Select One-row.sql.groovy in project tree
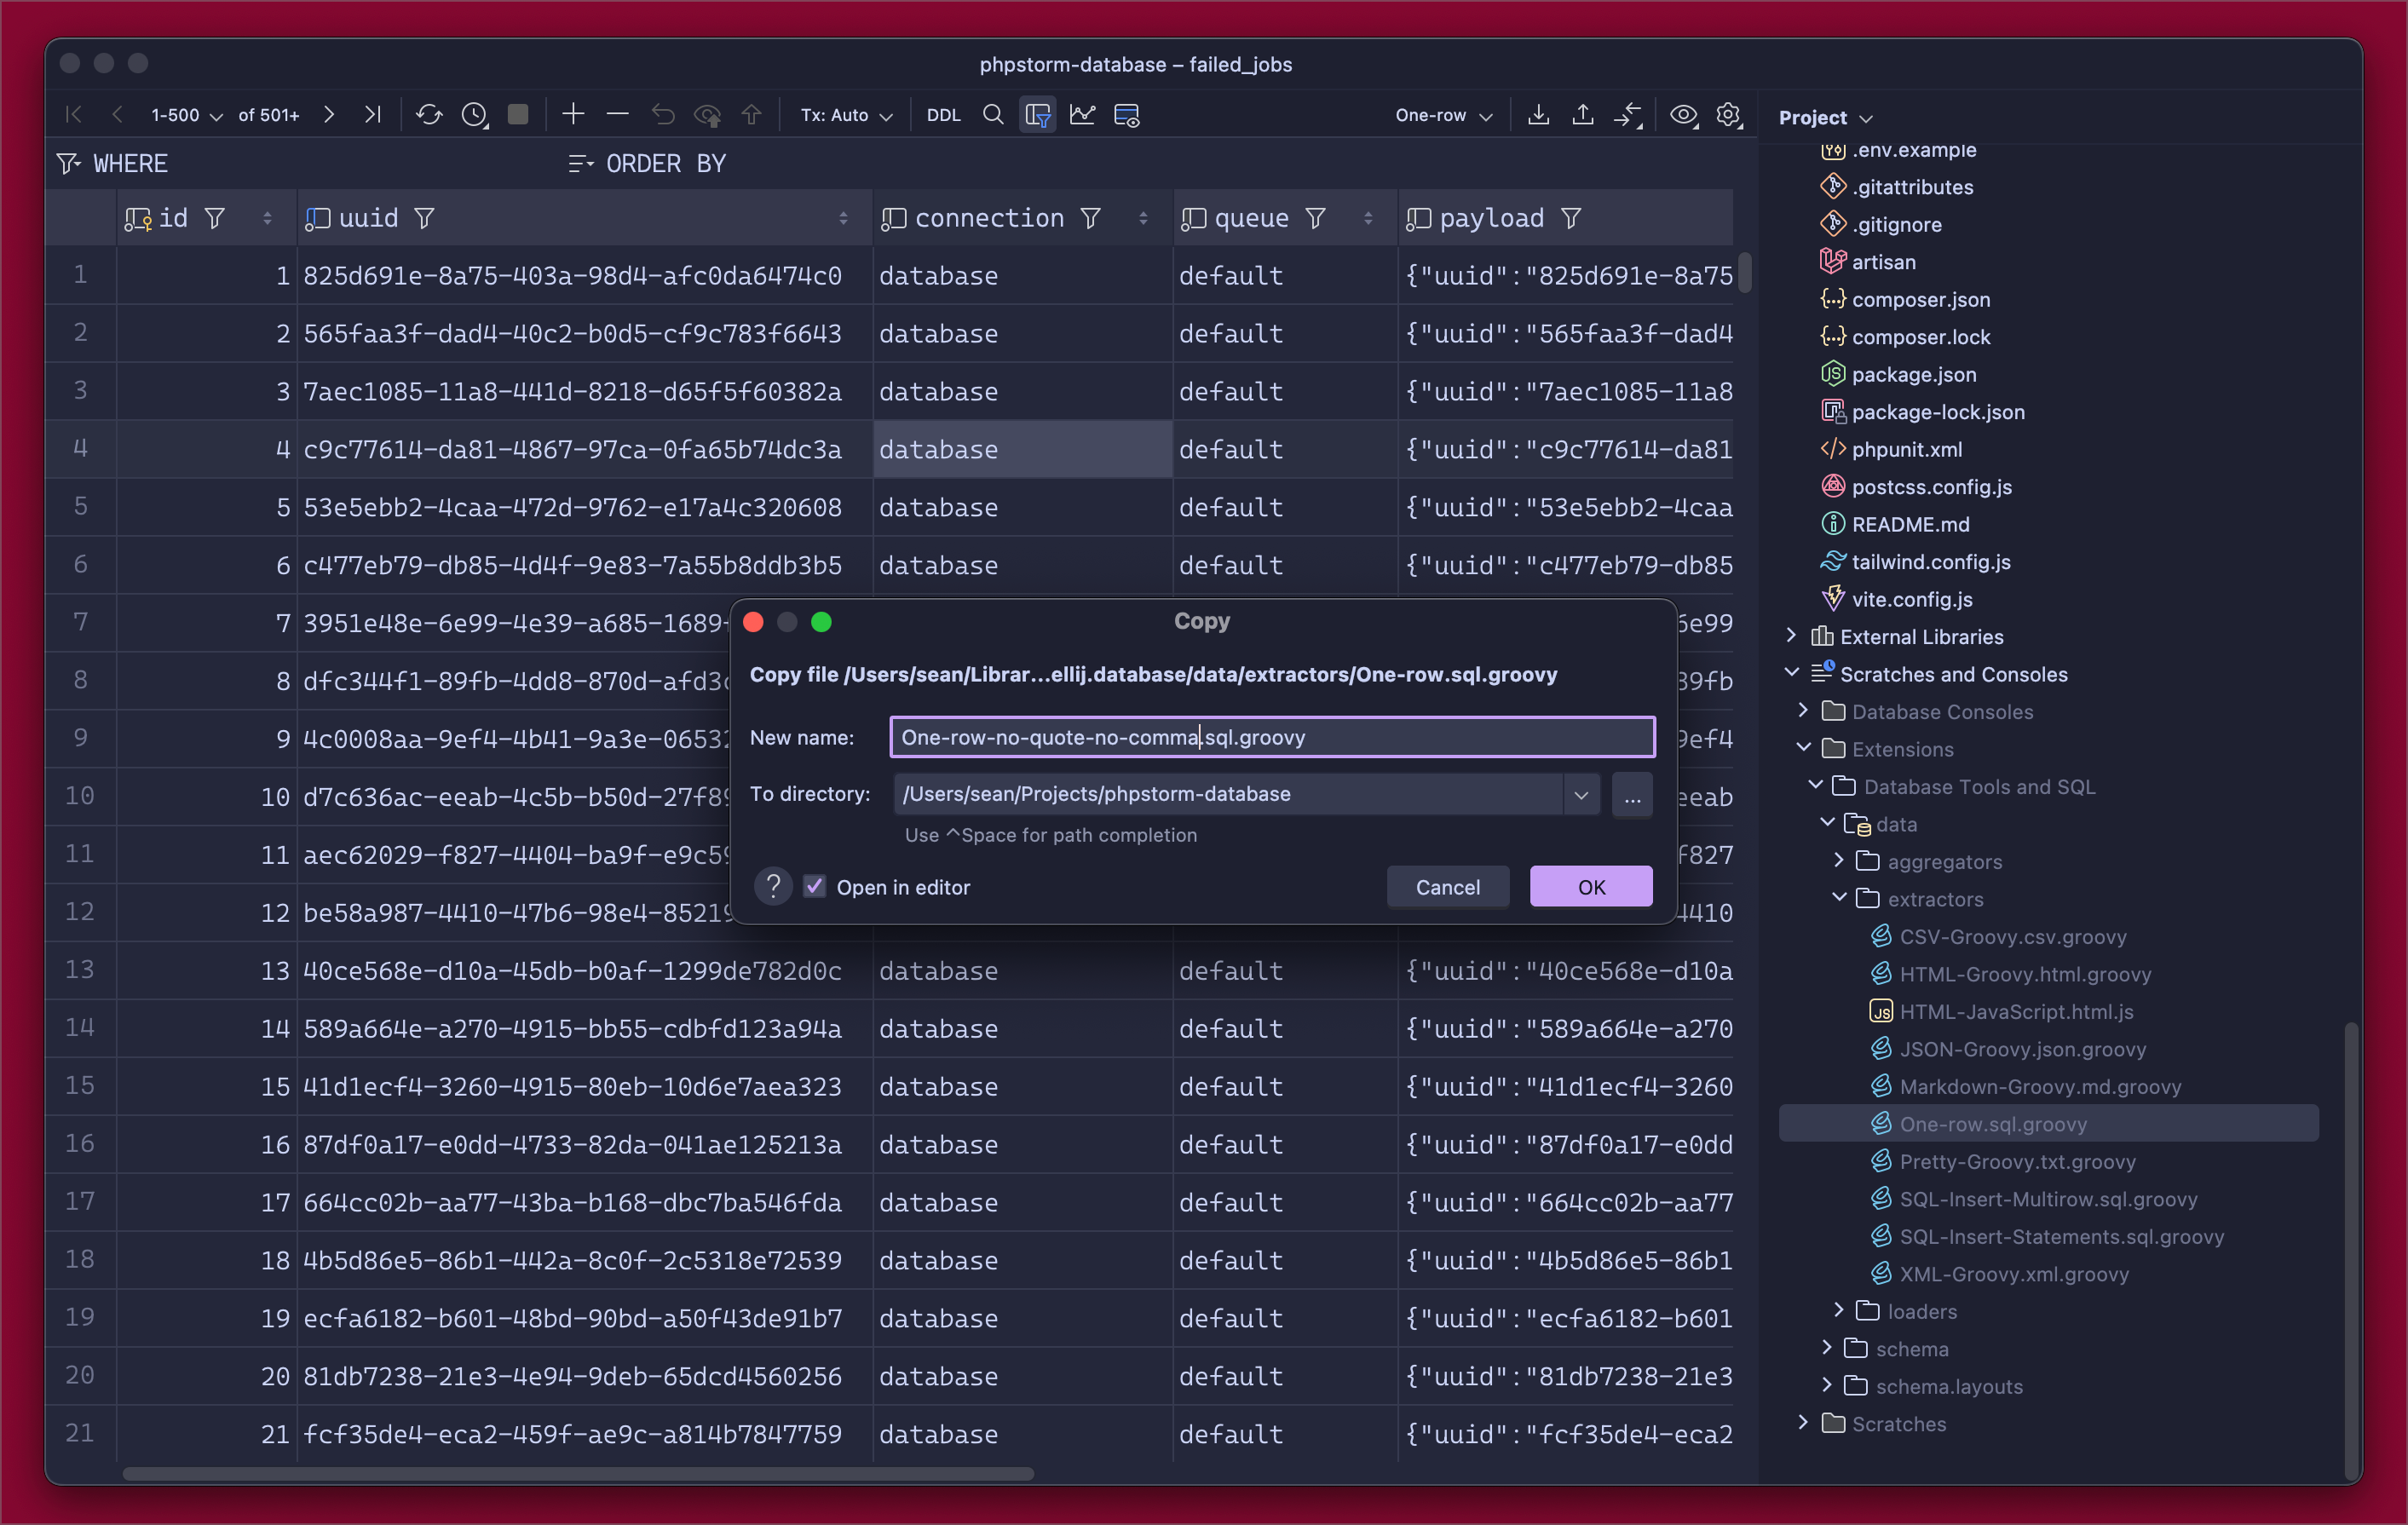This screenshot has height=1525, width=2408. coord(2048,1123)
